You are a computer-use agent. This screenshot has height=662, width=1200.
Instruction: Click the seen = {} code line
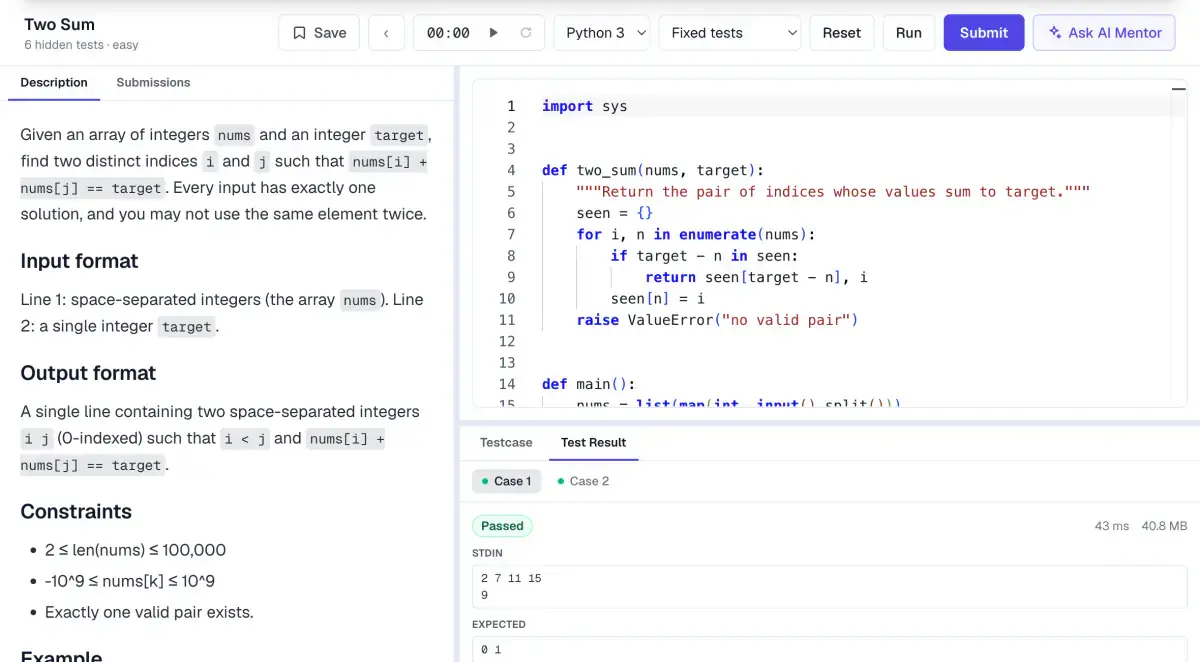[615, 213]
